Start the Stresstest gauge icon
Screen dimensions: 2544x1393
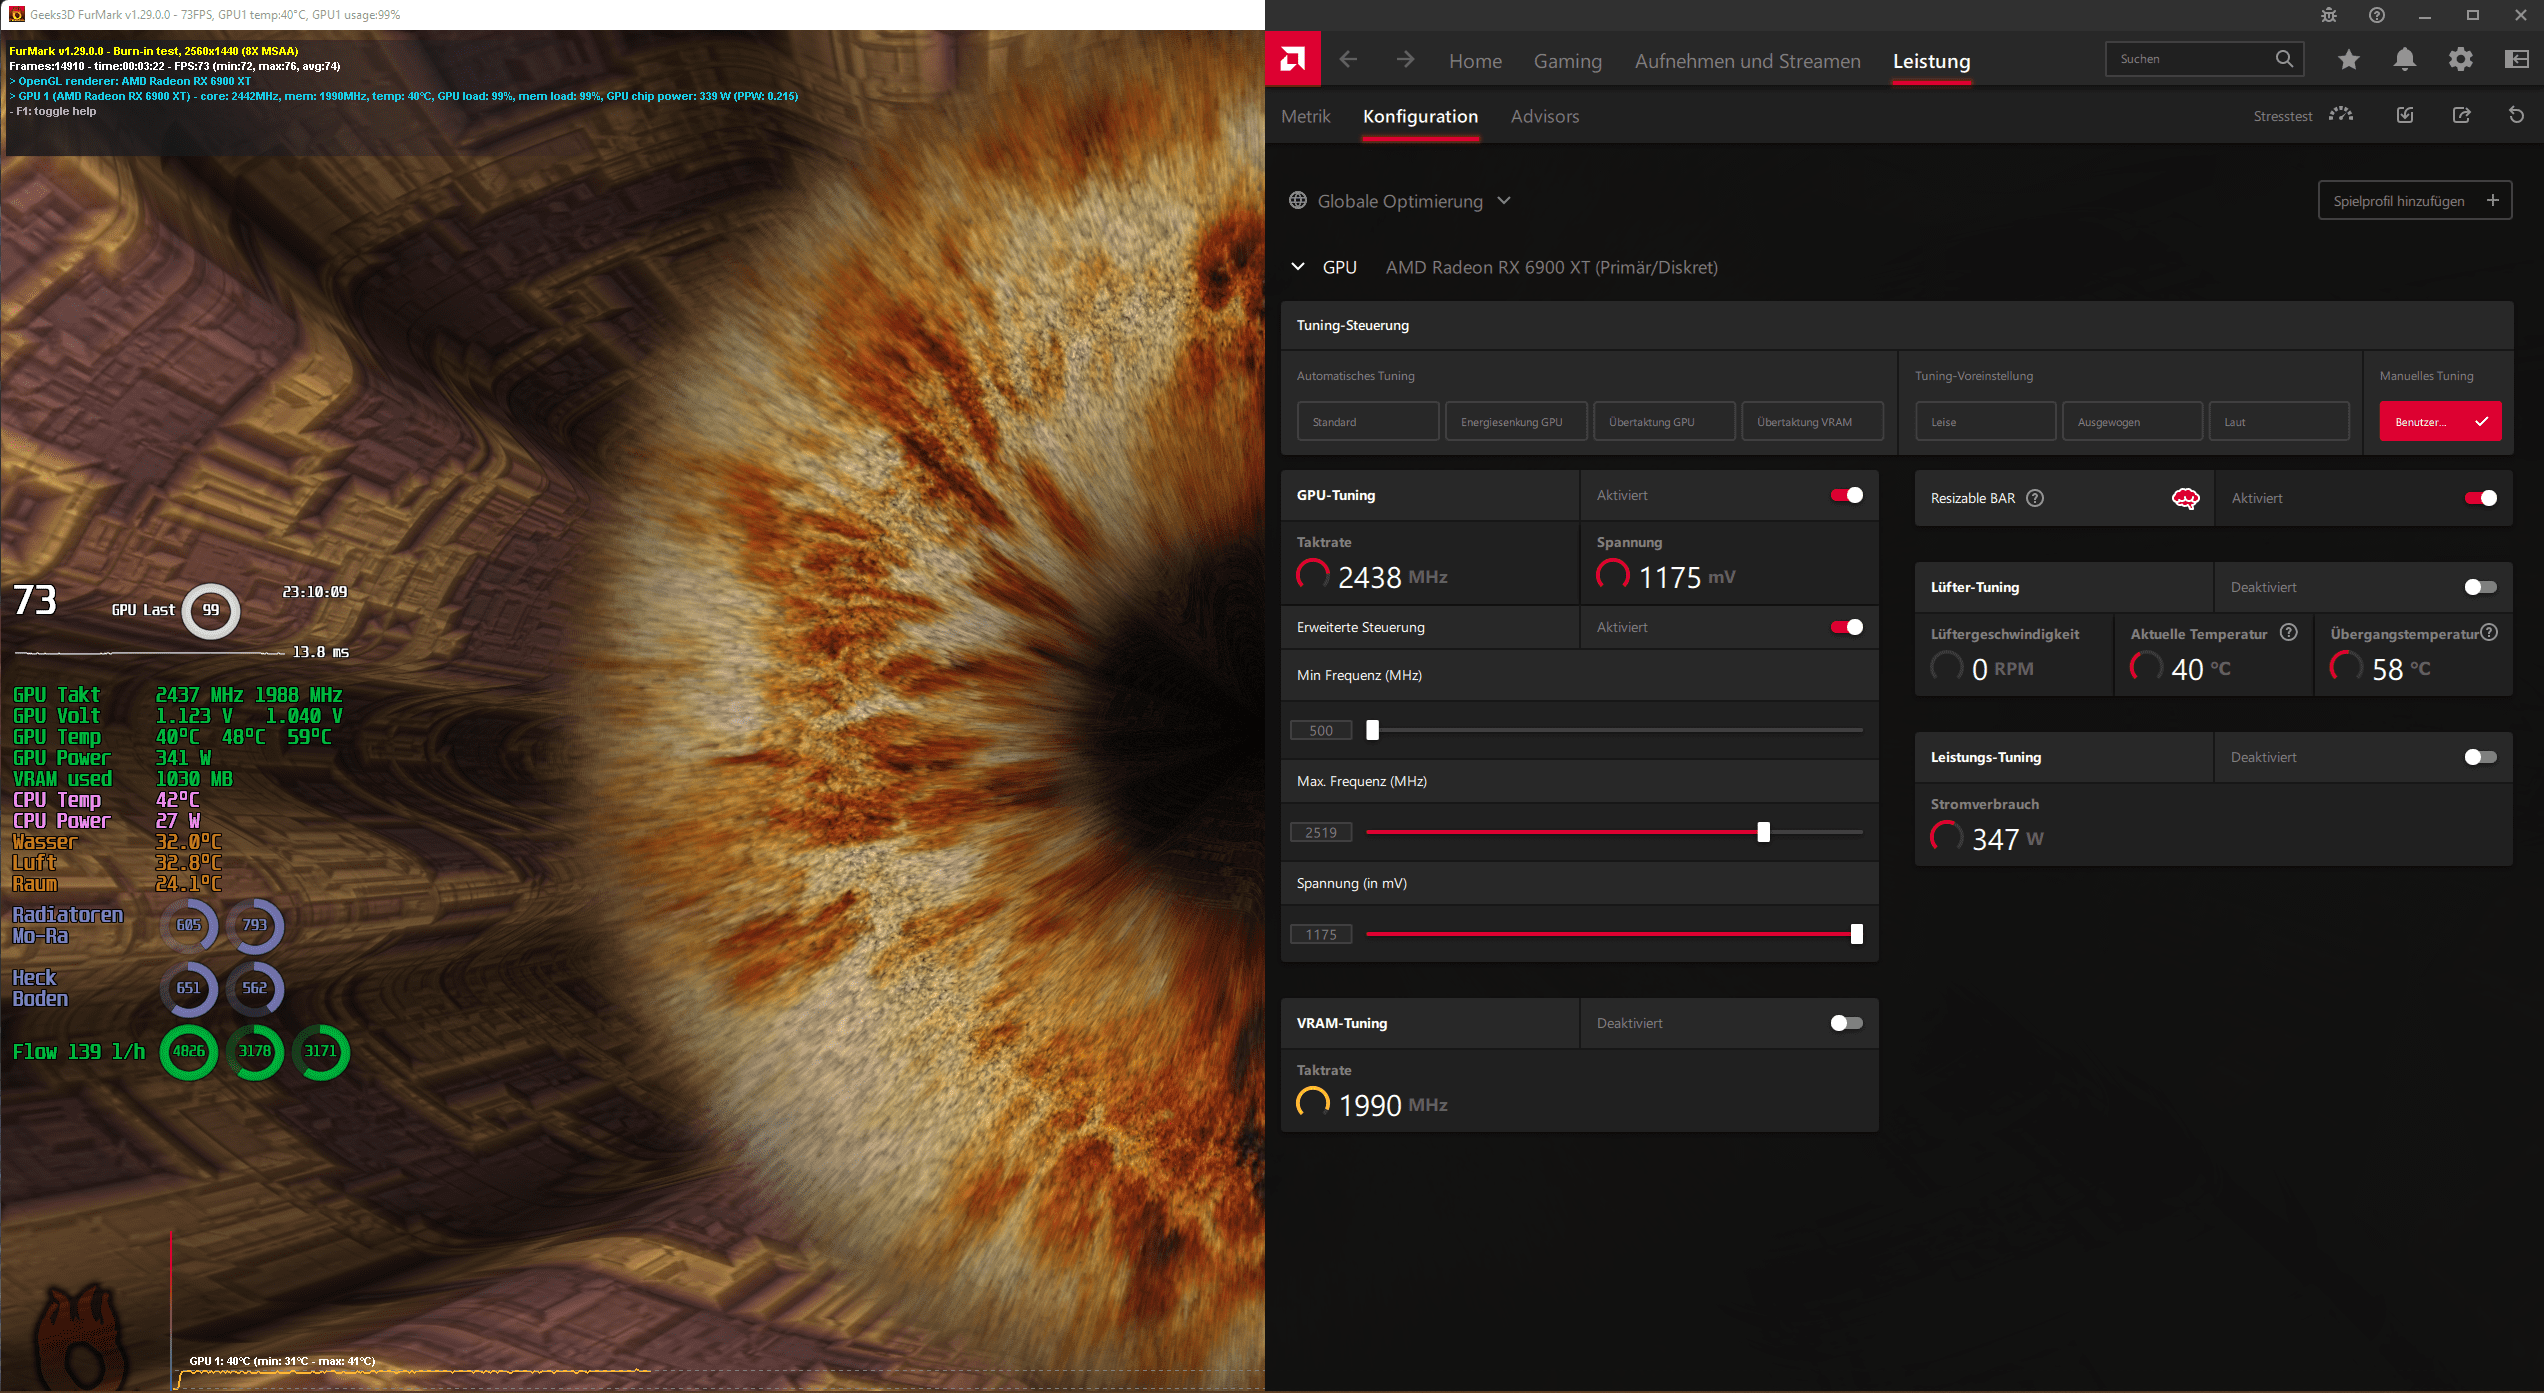point(2341,115)
